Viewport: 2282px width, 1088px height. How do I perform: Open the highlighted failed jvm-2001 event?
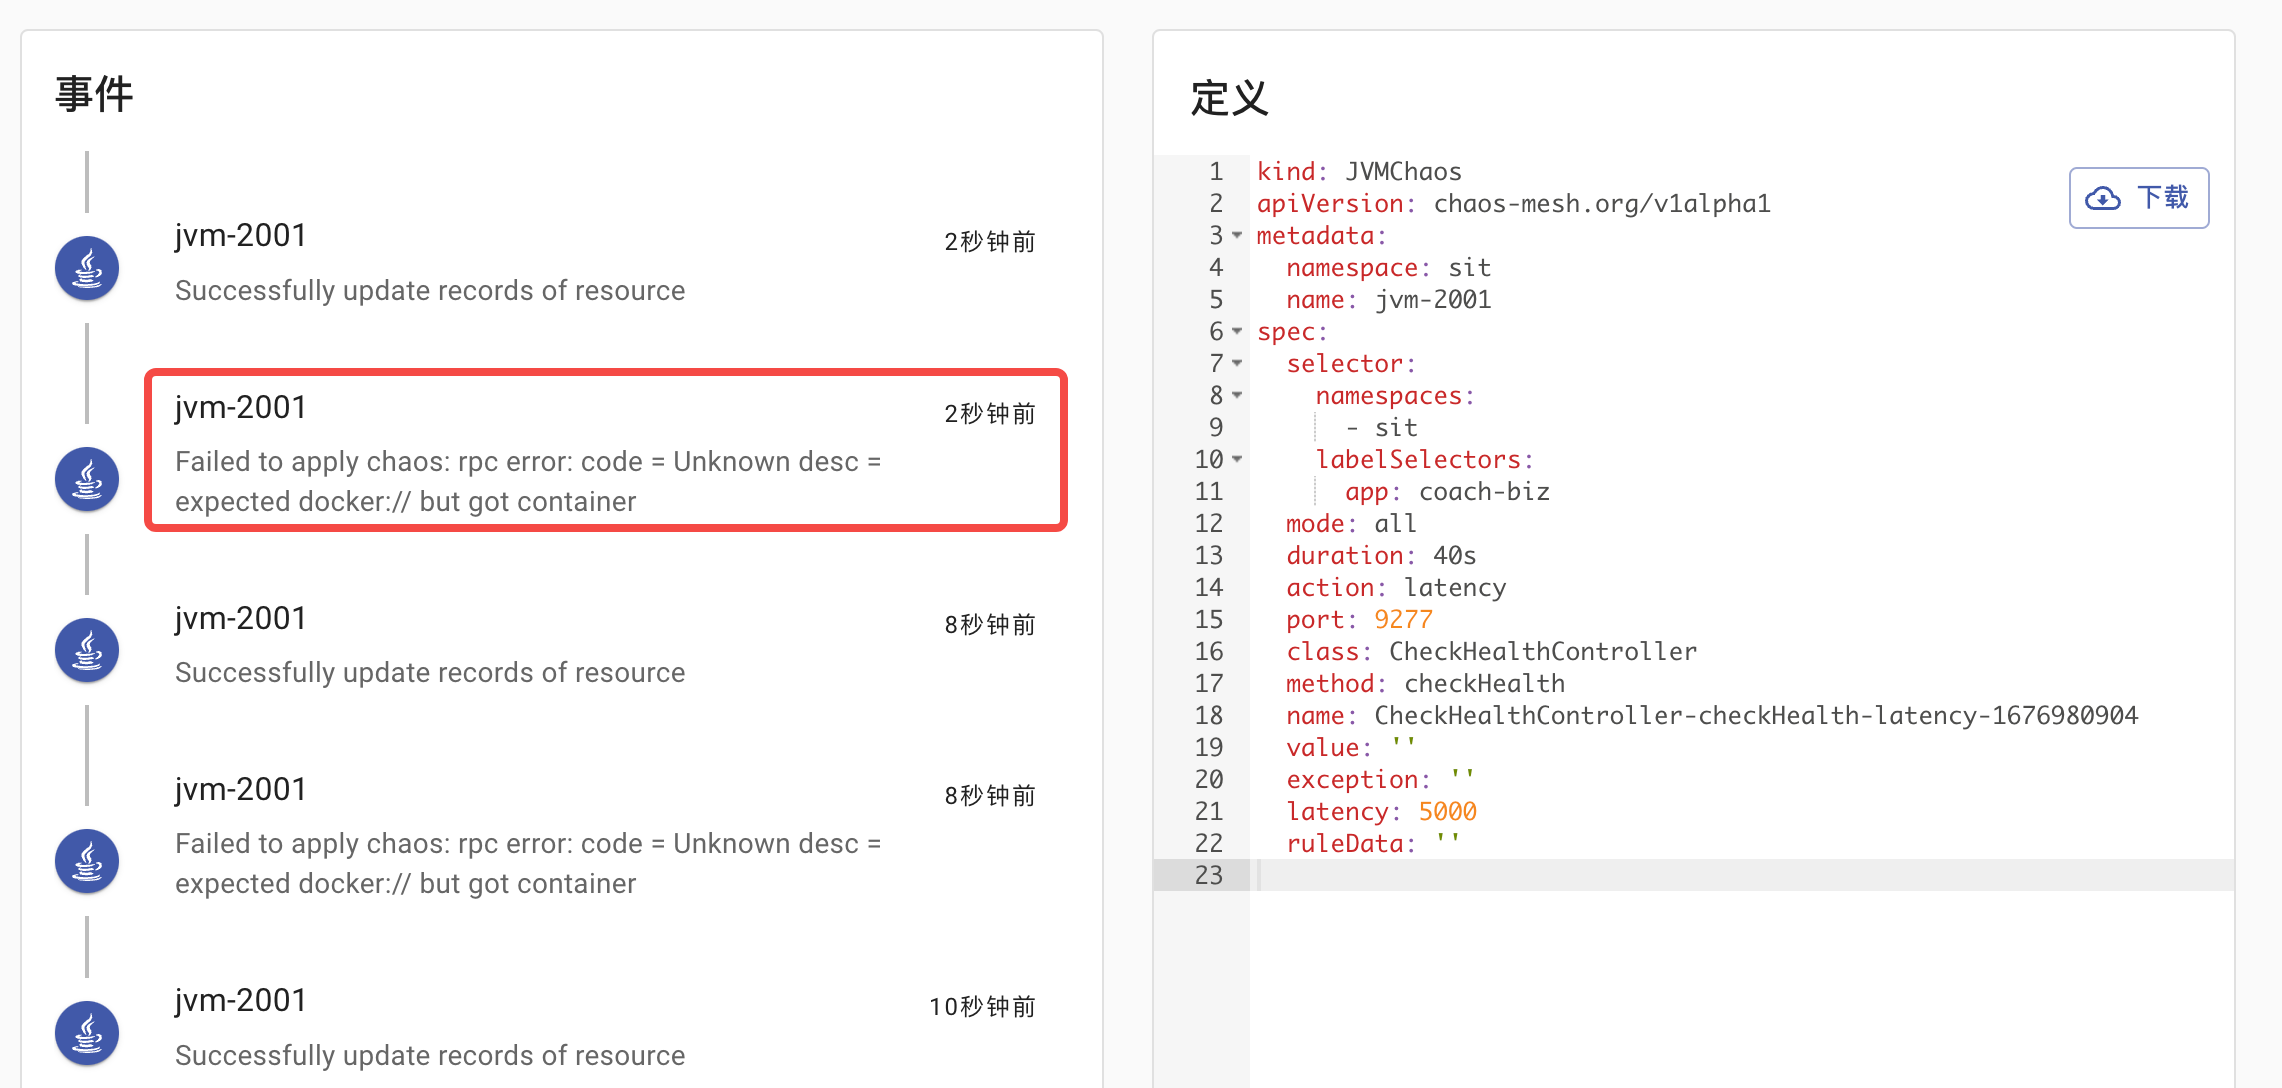pyautogui.click(x=605, y=451)
